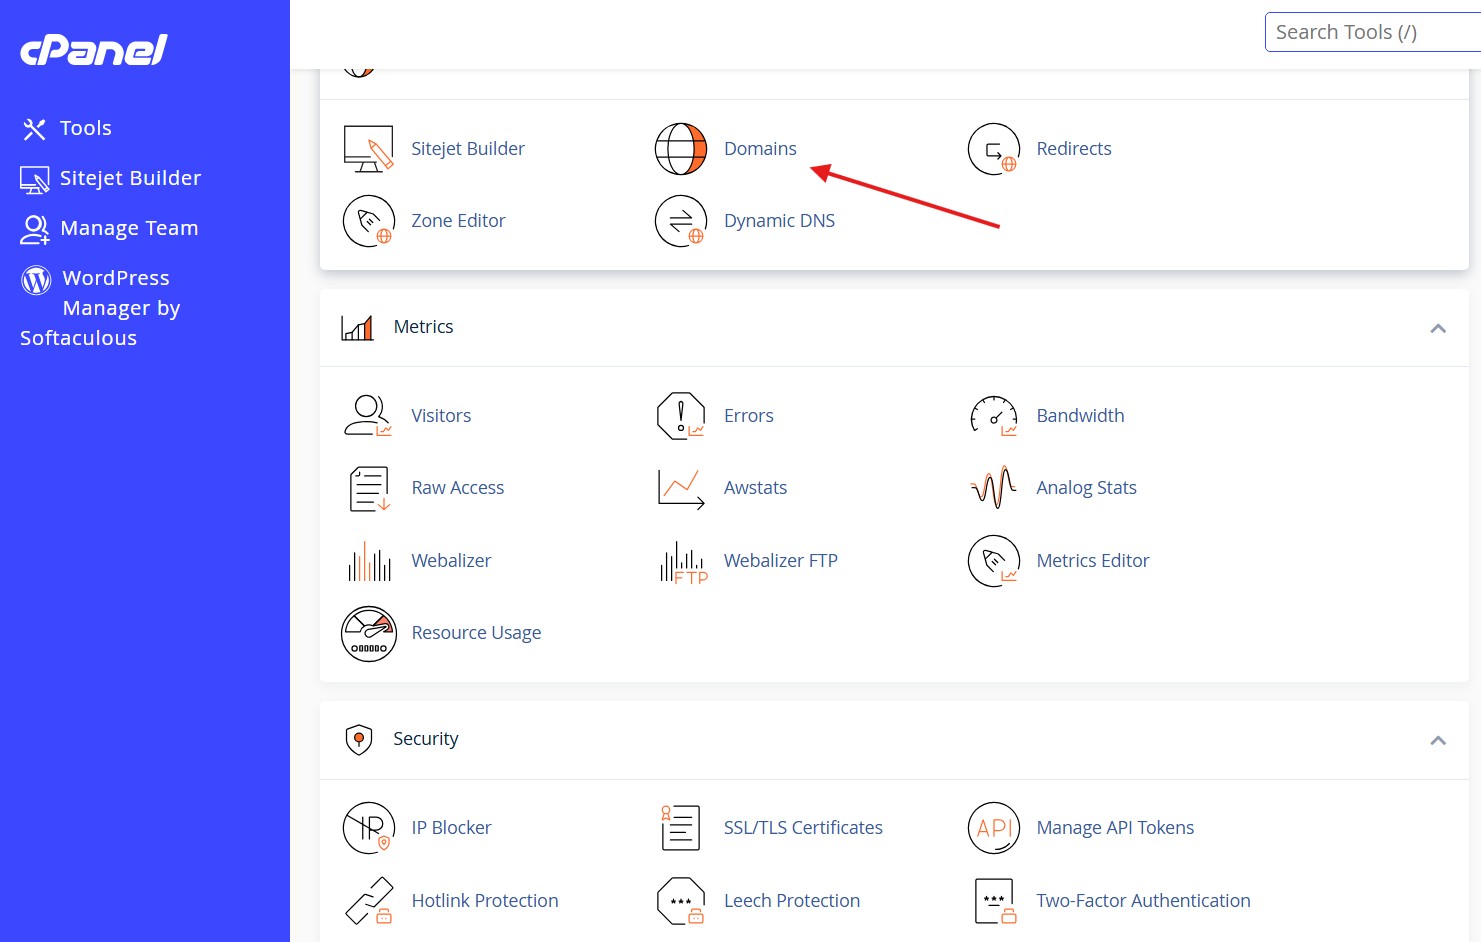Open the Redirects link text
Screen dimensions: 1481x942
(x=1074, y=149)
